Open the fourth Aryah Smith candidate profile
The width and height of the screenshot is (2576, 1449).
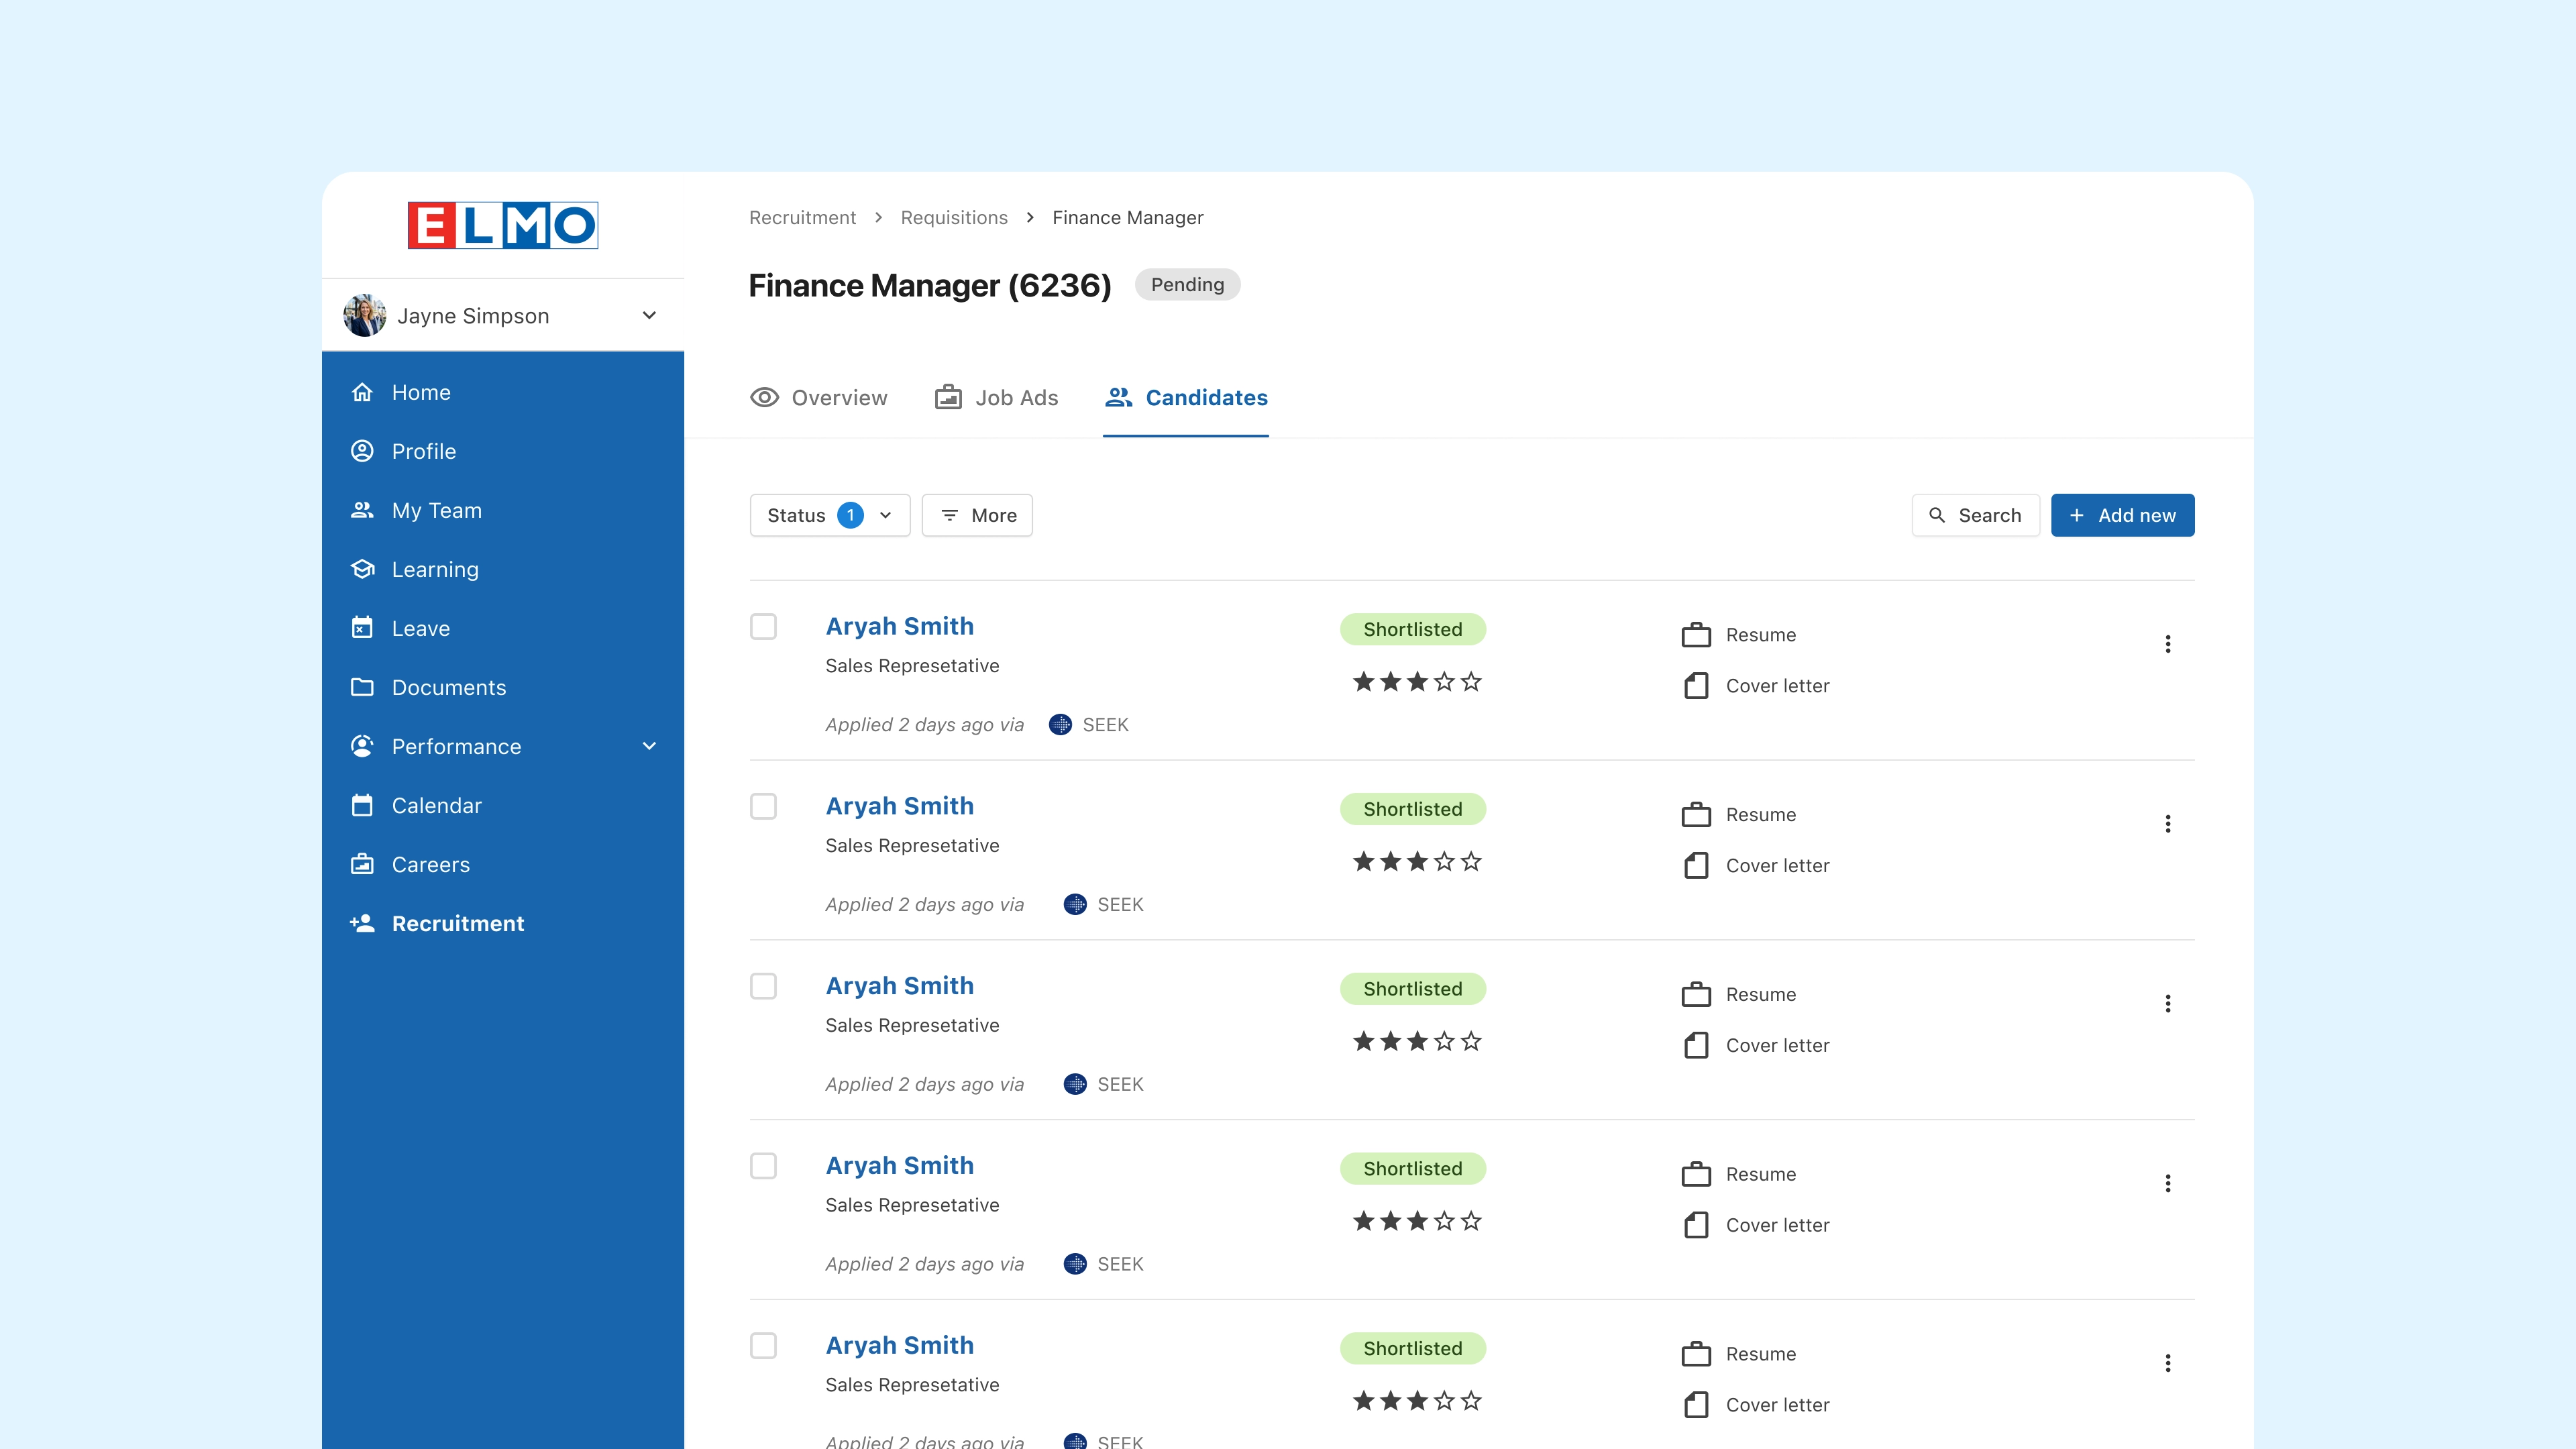coord(900,1166)
